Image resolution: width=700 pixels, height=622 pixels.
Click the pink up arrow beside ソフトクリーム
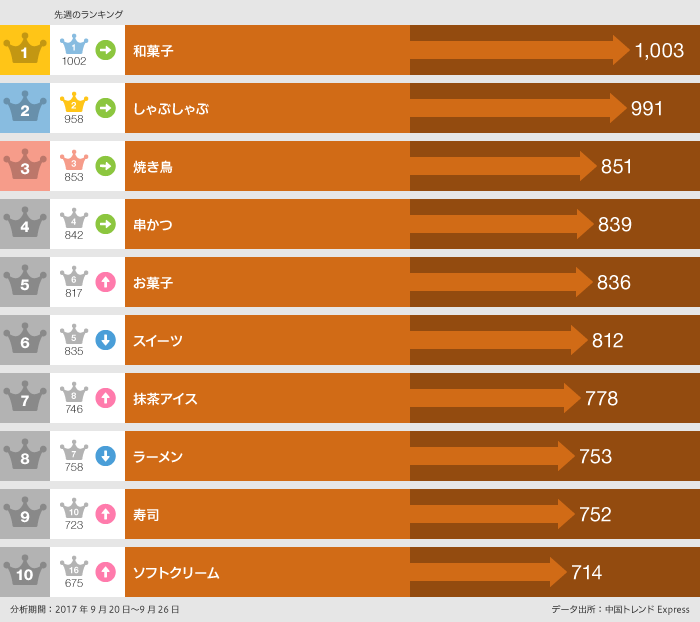(x=105, y=572)
